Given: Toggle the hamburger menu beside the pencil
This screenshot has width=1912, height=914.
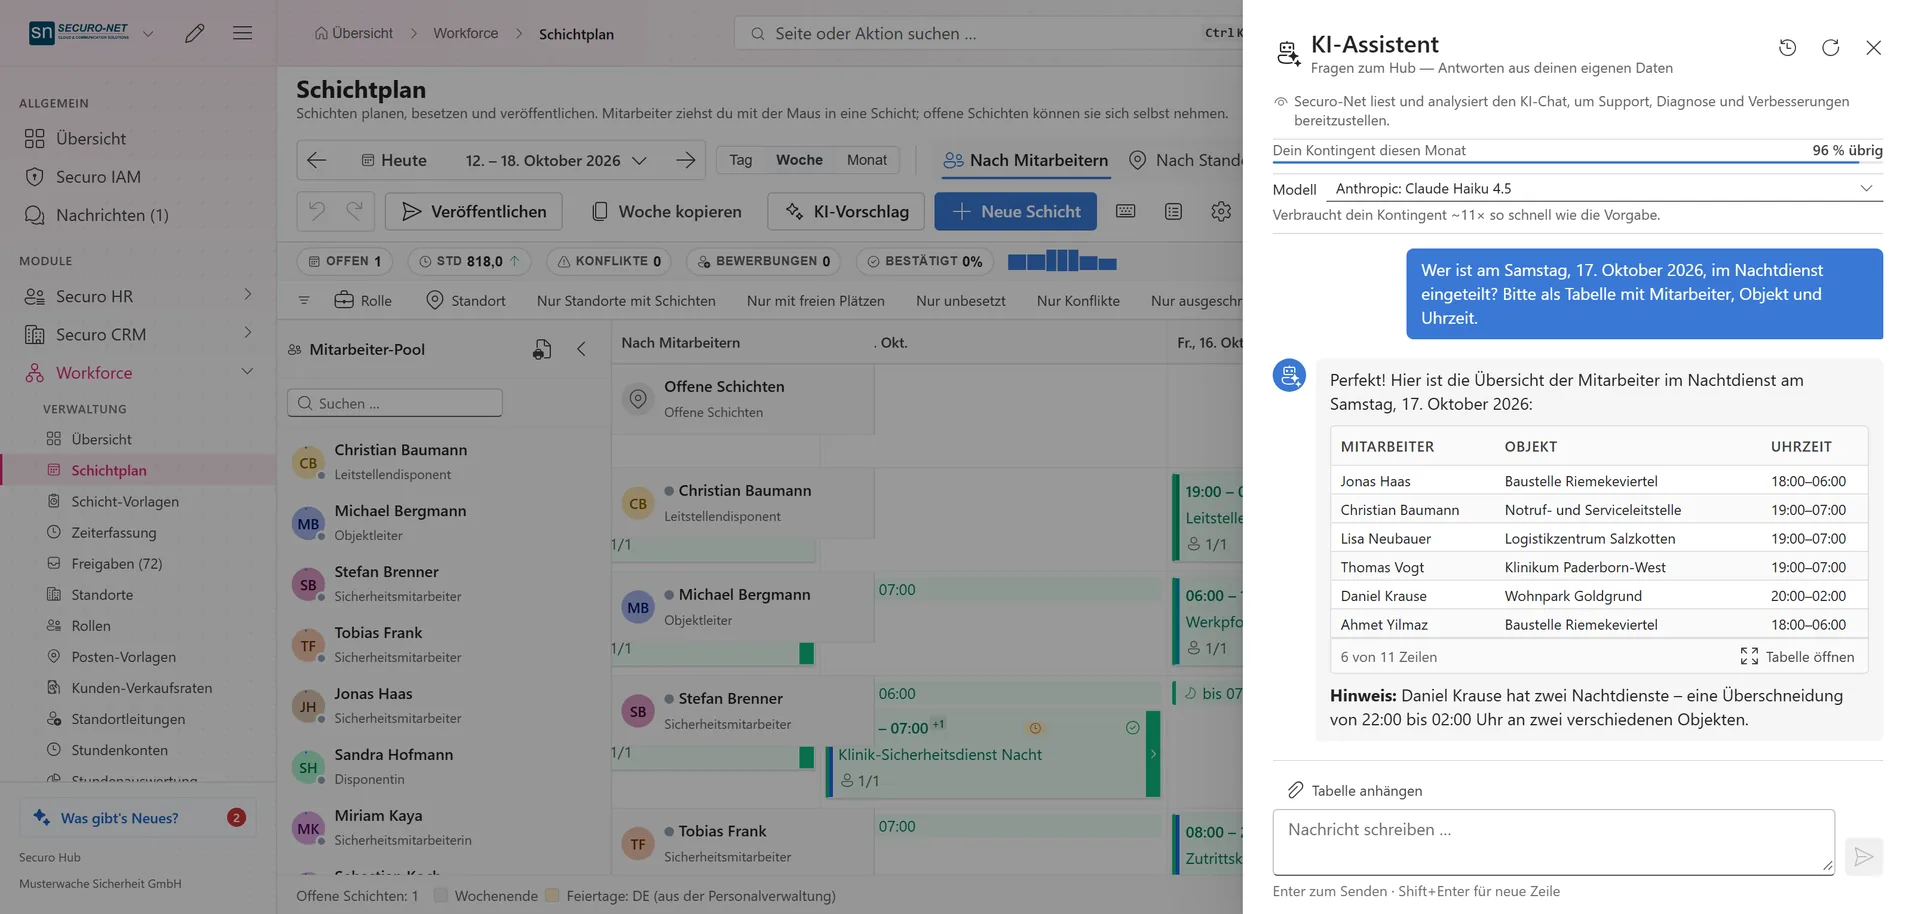Looking at the screenshot, I should [242, 33].
